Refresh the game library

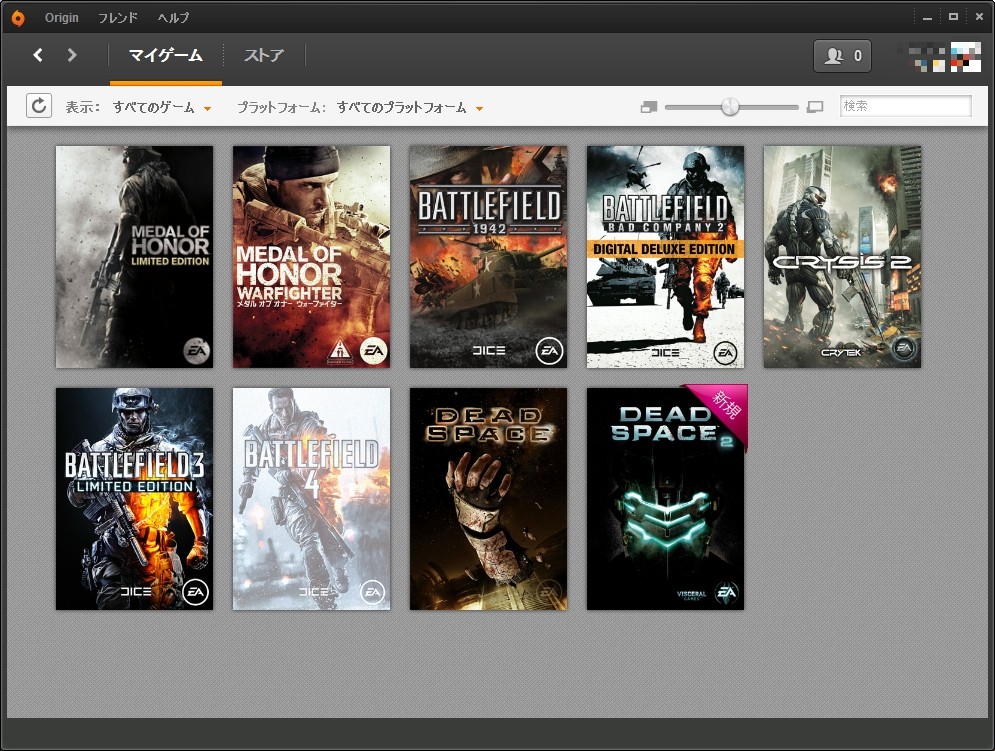tap(39, 106)
